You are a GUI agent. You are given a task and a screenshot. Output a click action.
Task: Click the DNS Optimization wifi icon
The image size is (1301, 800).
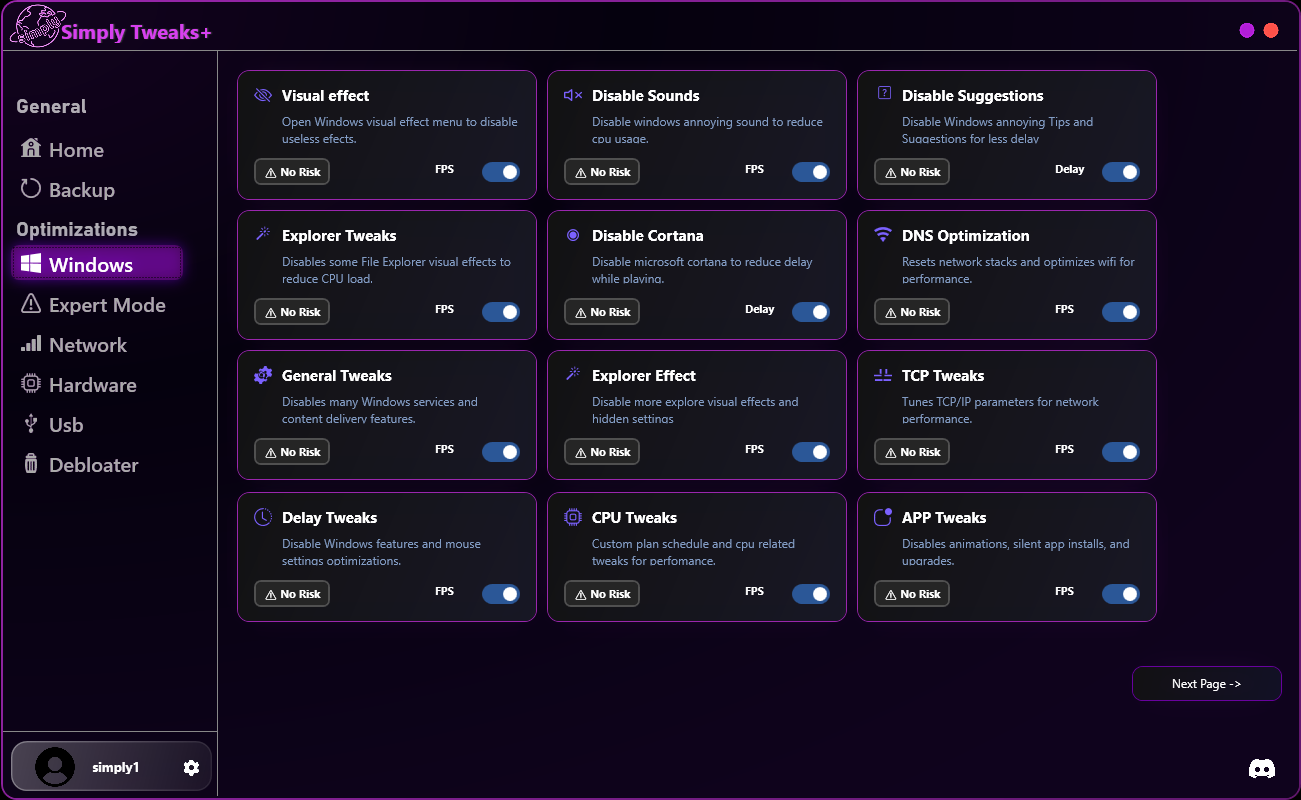click(x=883, y=235)
